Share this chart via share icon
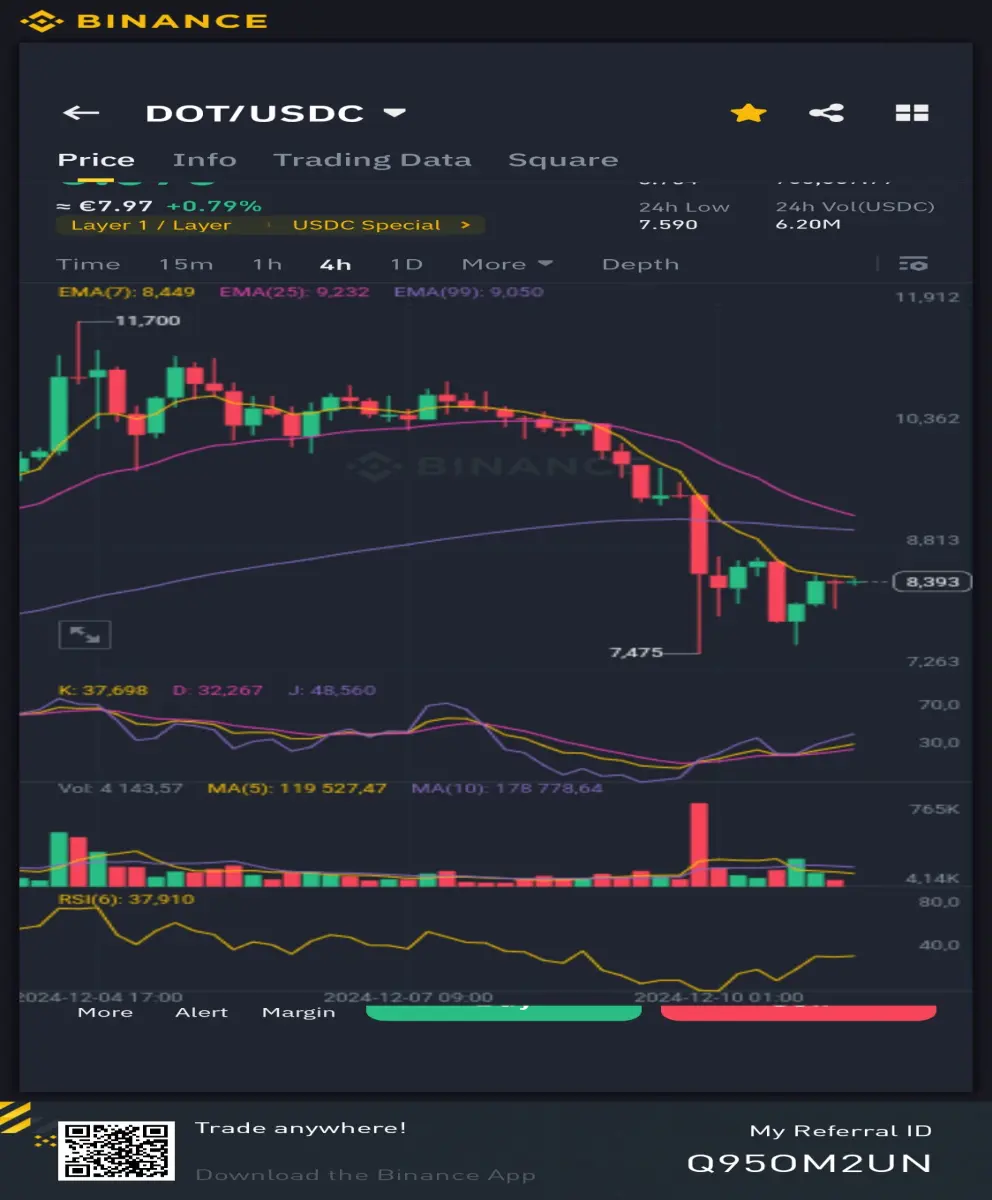 (826, 113)
